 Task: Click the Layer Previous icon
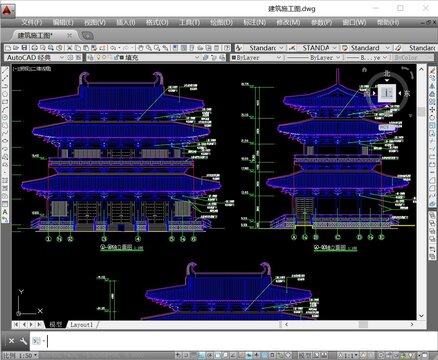coord(214,57)
